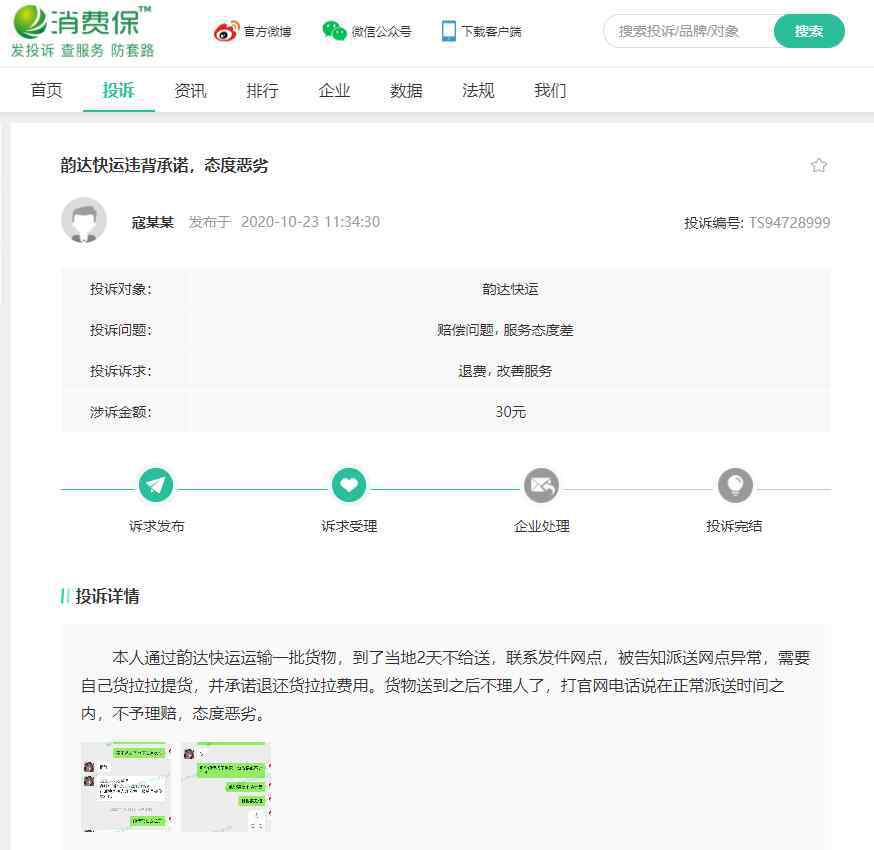Click the 诉求发布 step label
Viewport: 874px width, 850px height.
[156, 526]
